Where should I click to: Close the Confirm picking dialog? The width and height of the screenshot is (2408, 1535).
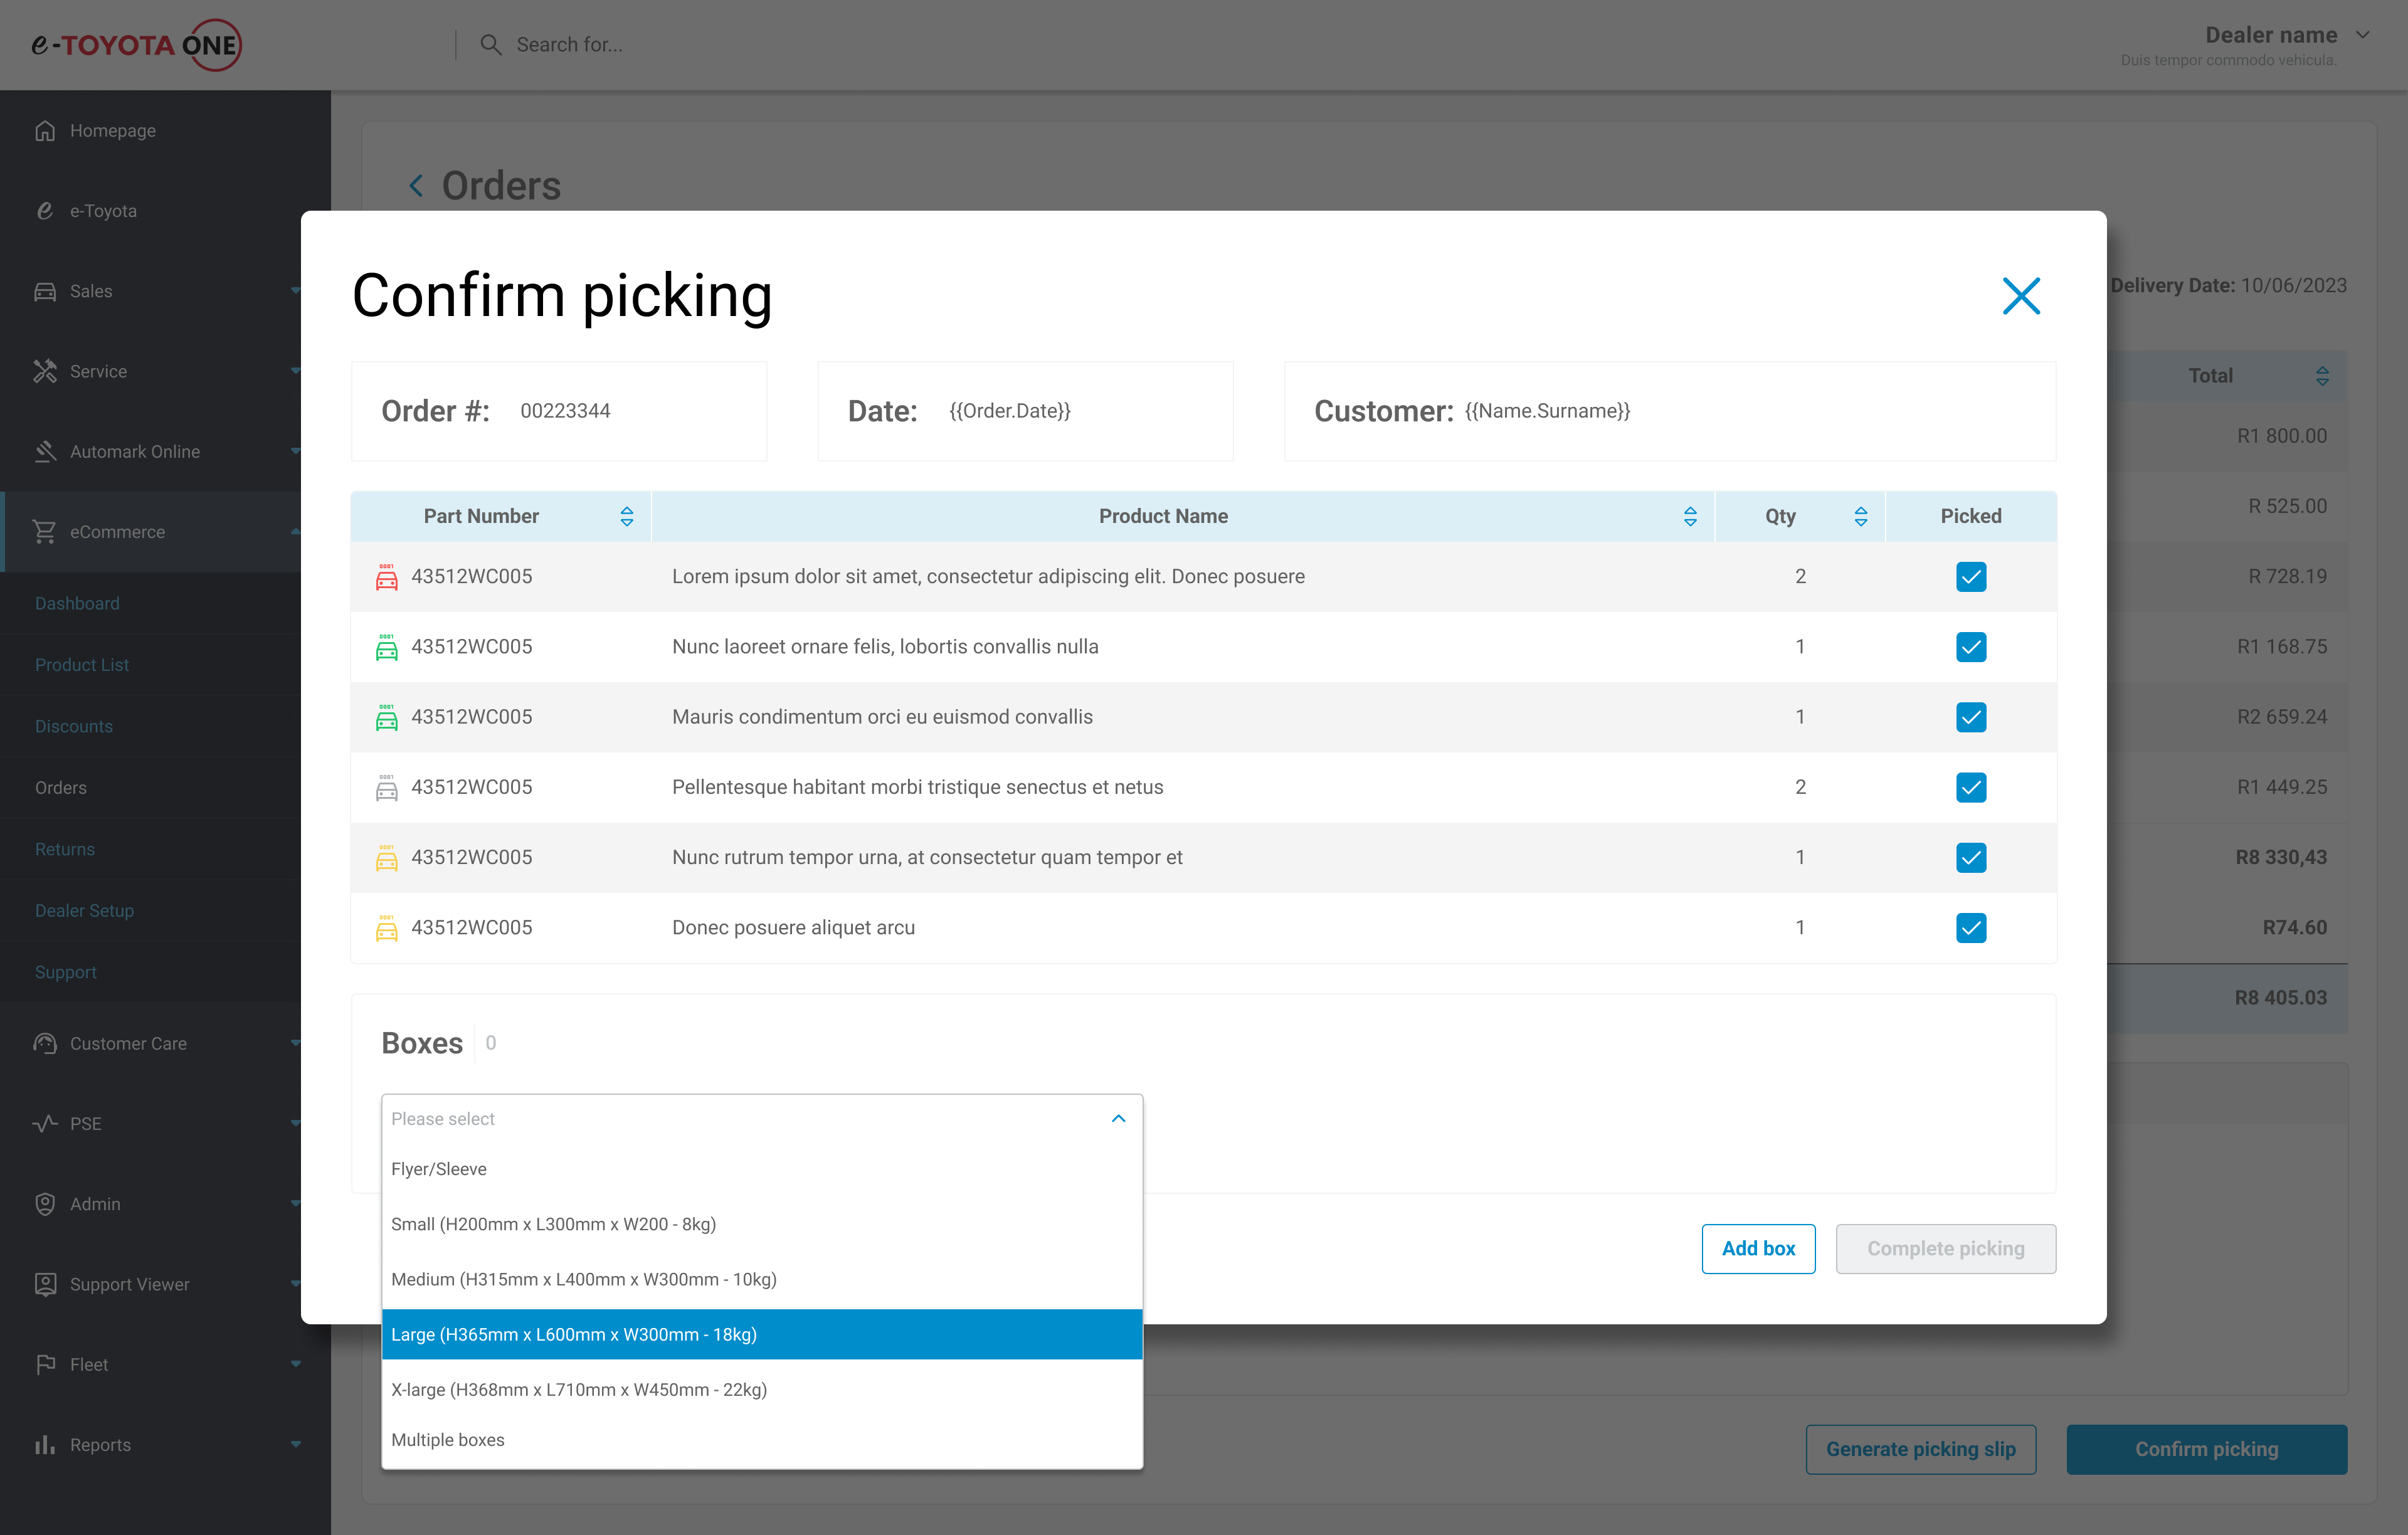[x=2021, y=296]
